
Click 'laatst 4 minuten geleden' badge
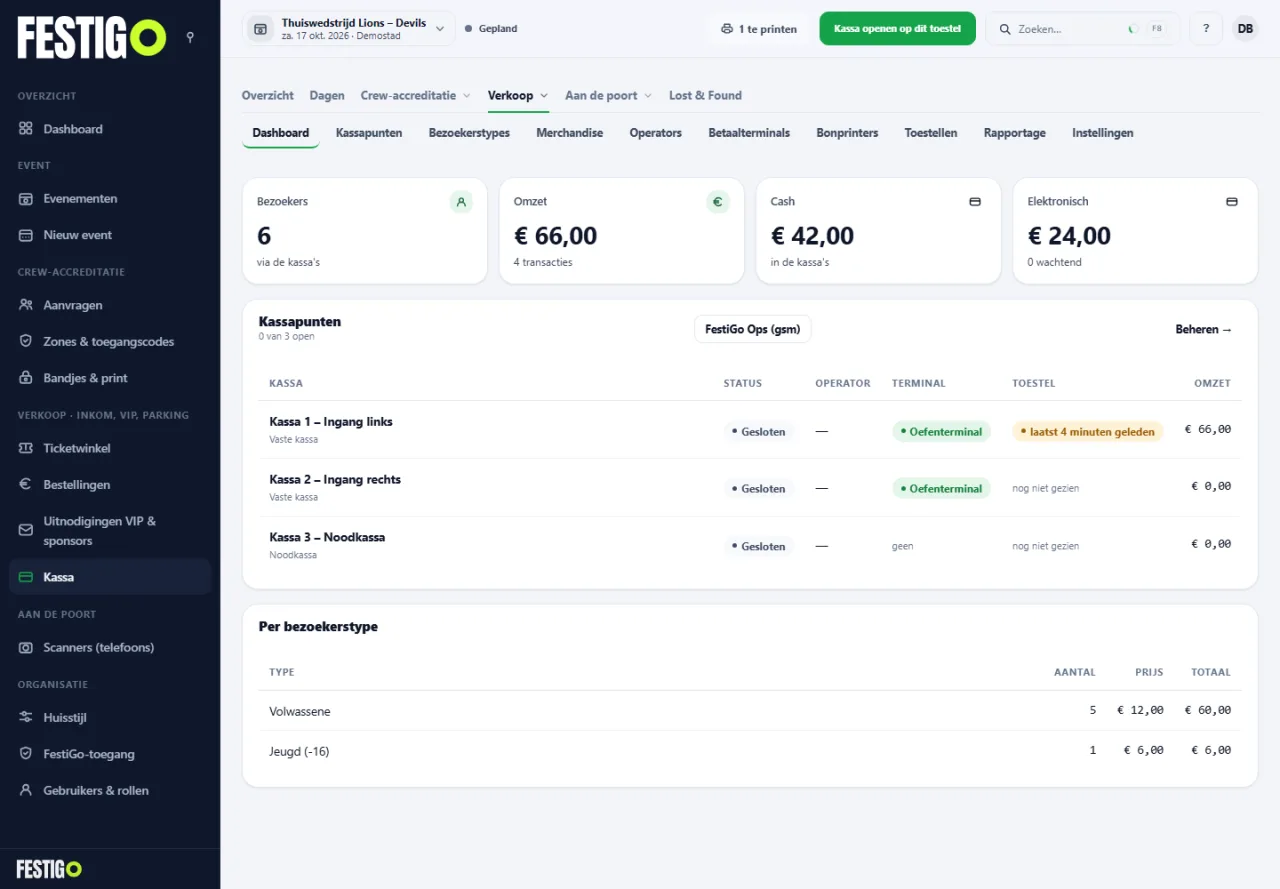pyautogui.click(x=1088, y=432)
